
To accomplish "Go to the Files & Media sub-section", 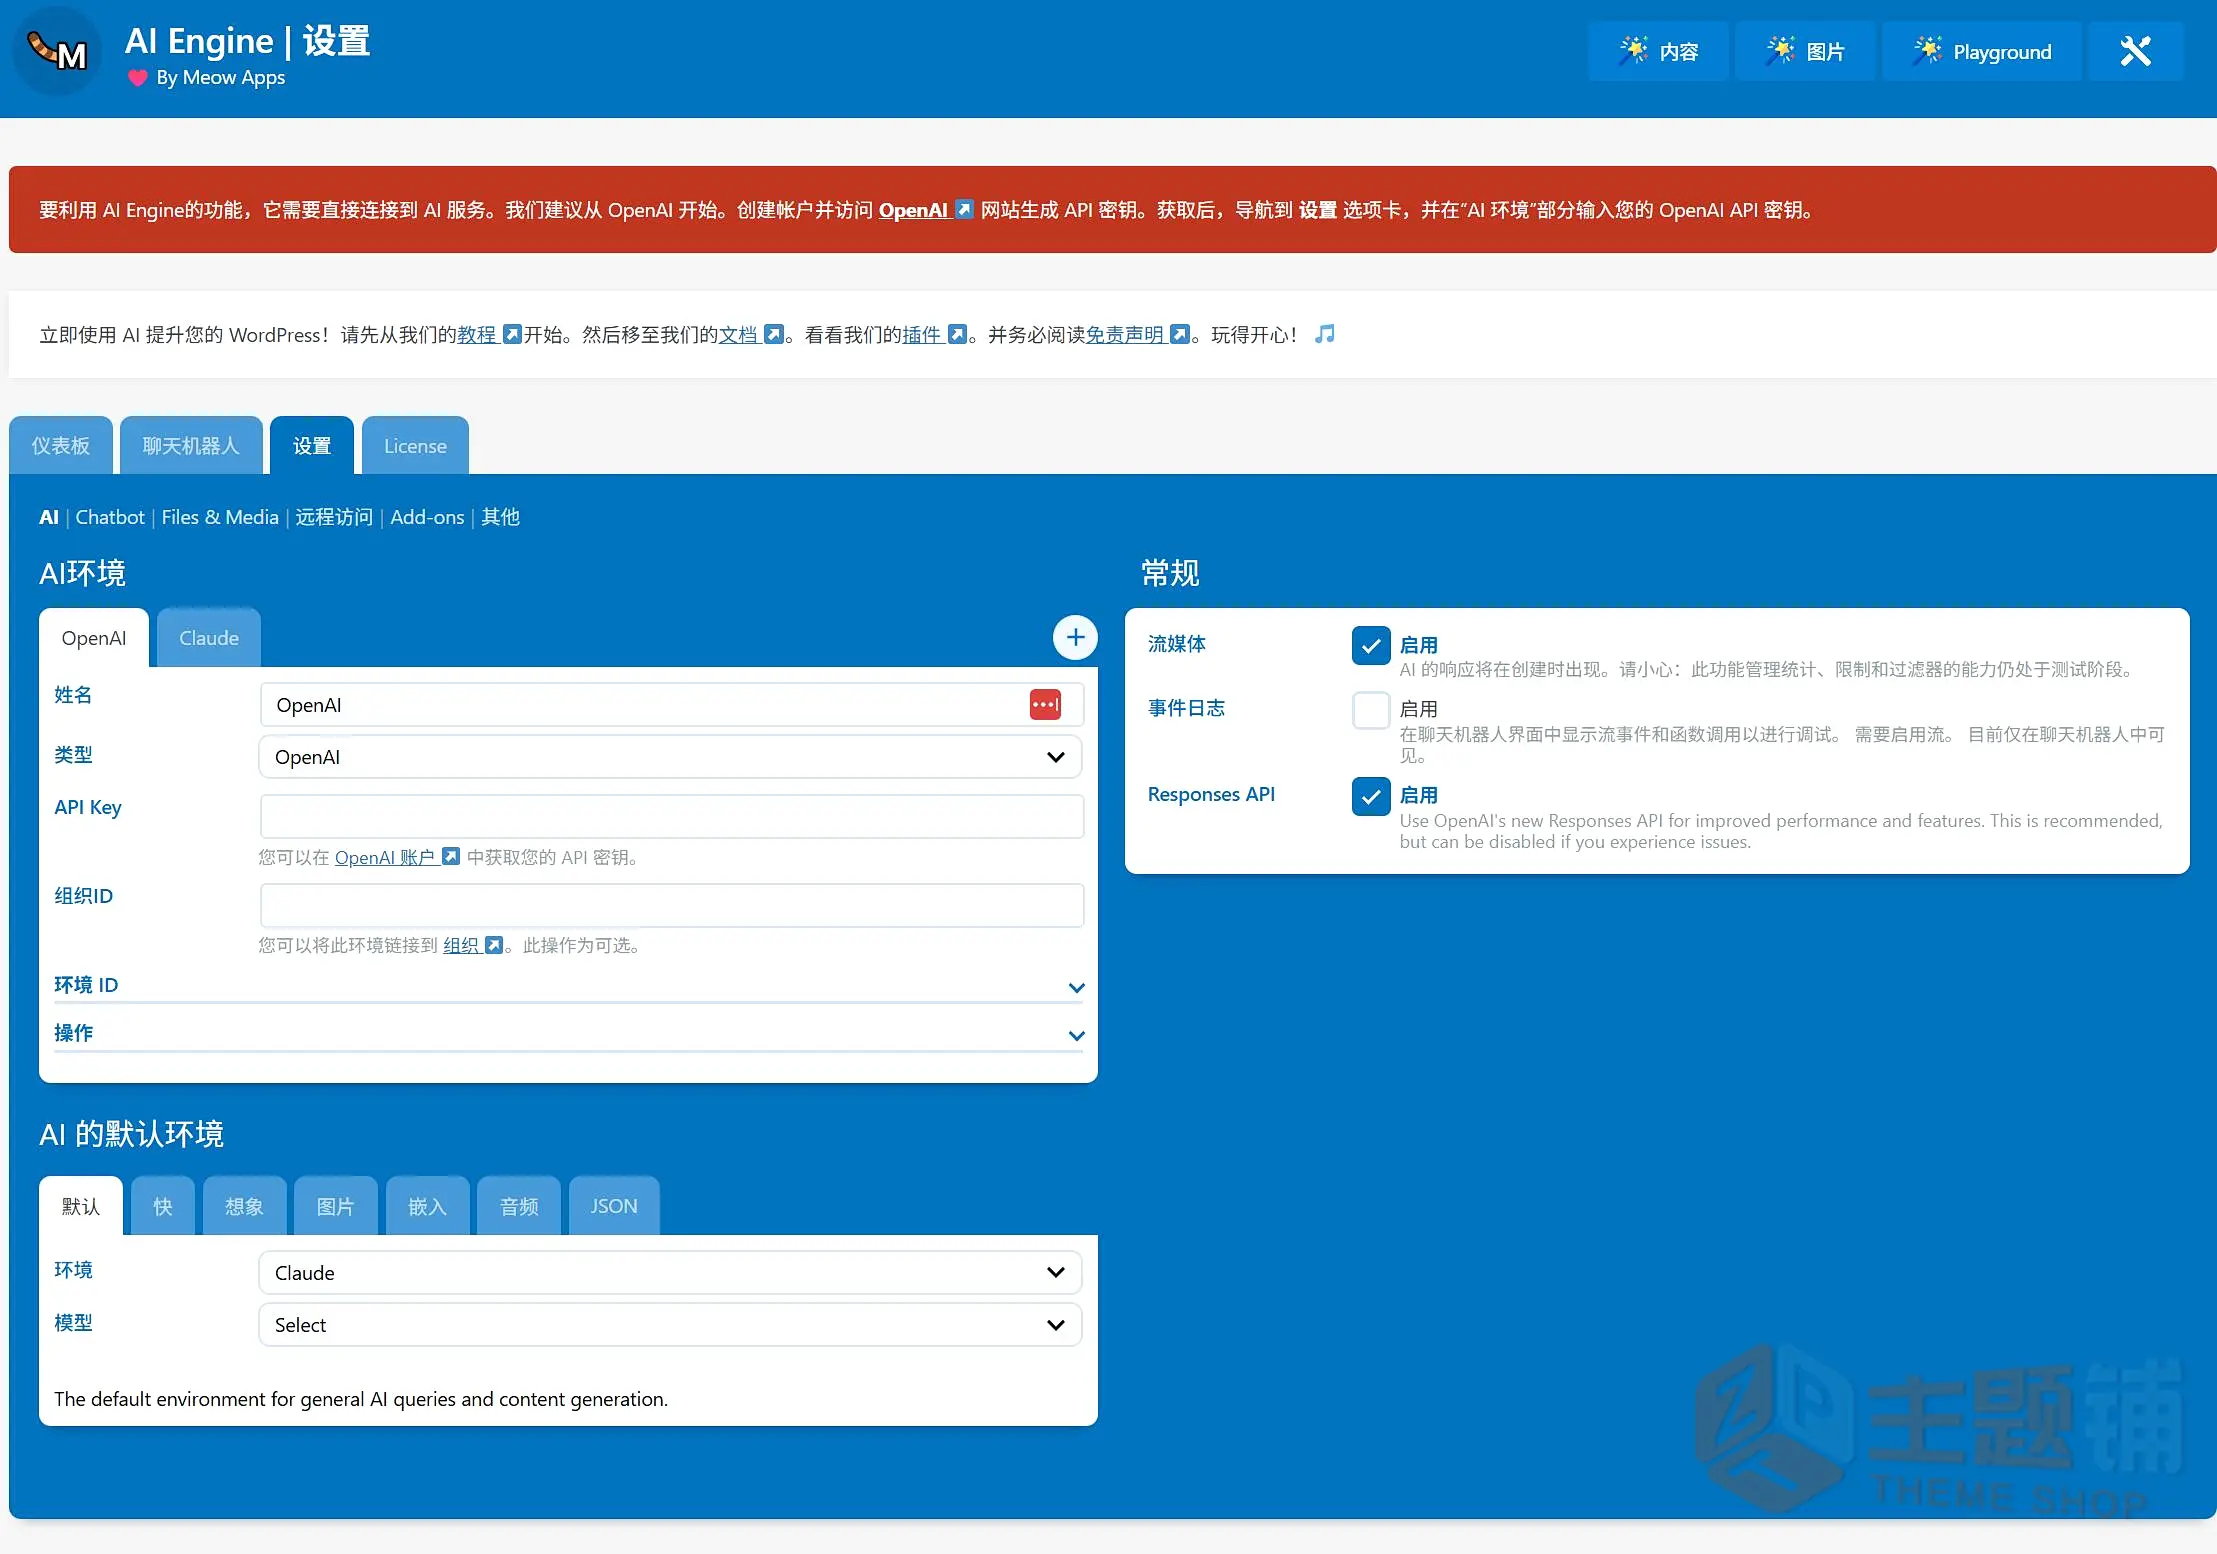I will [220, 517].
